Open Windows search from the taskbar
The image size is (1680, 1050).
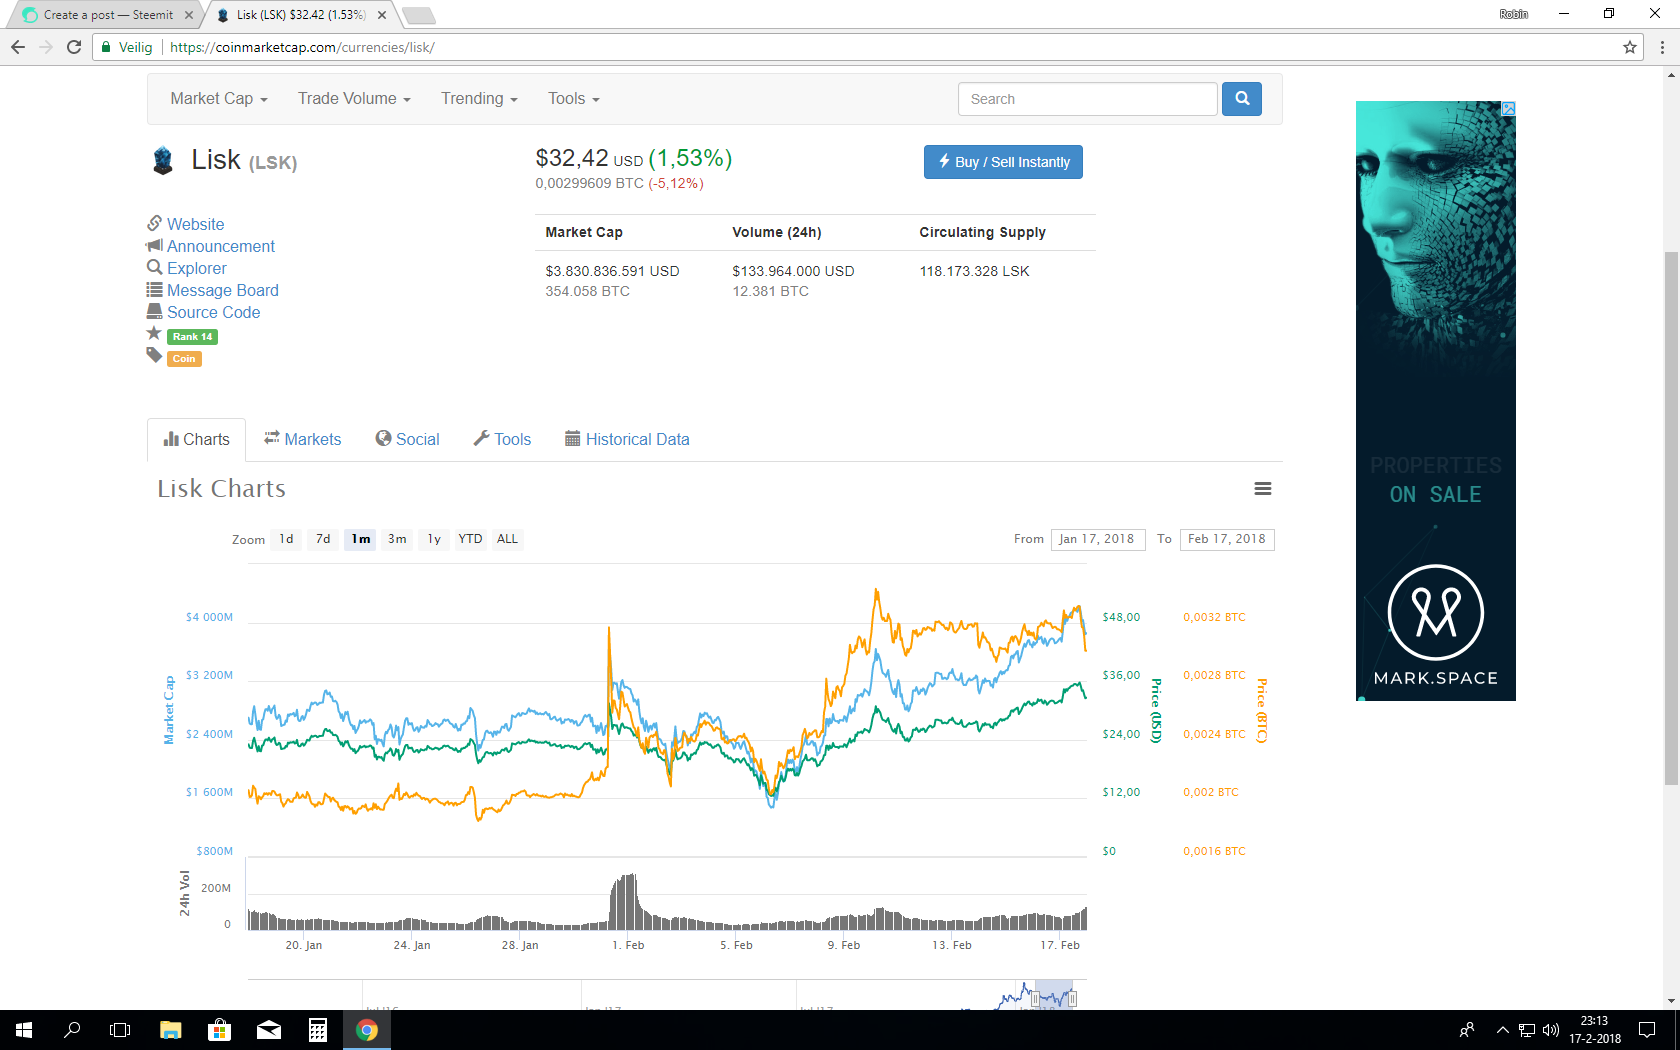tap(72, 1030)
